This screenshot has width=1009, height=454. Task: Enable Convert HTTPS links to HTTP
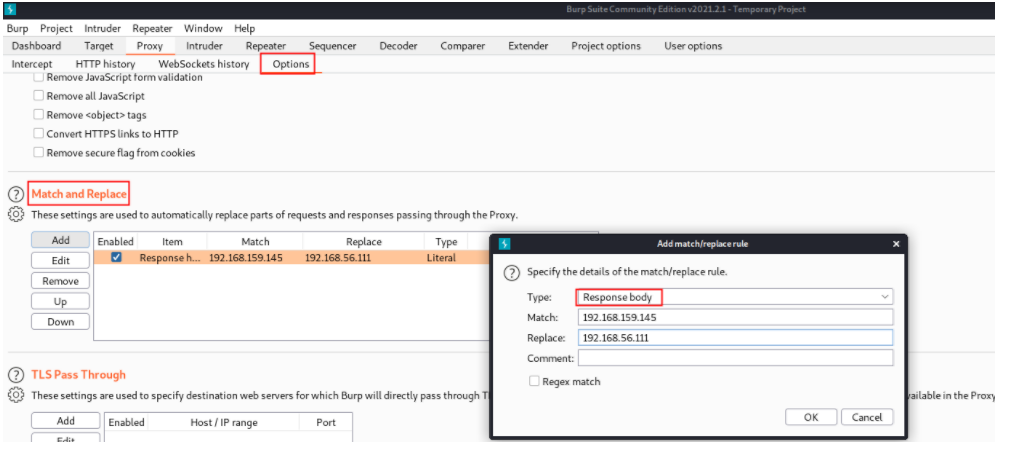click(39, 134)
